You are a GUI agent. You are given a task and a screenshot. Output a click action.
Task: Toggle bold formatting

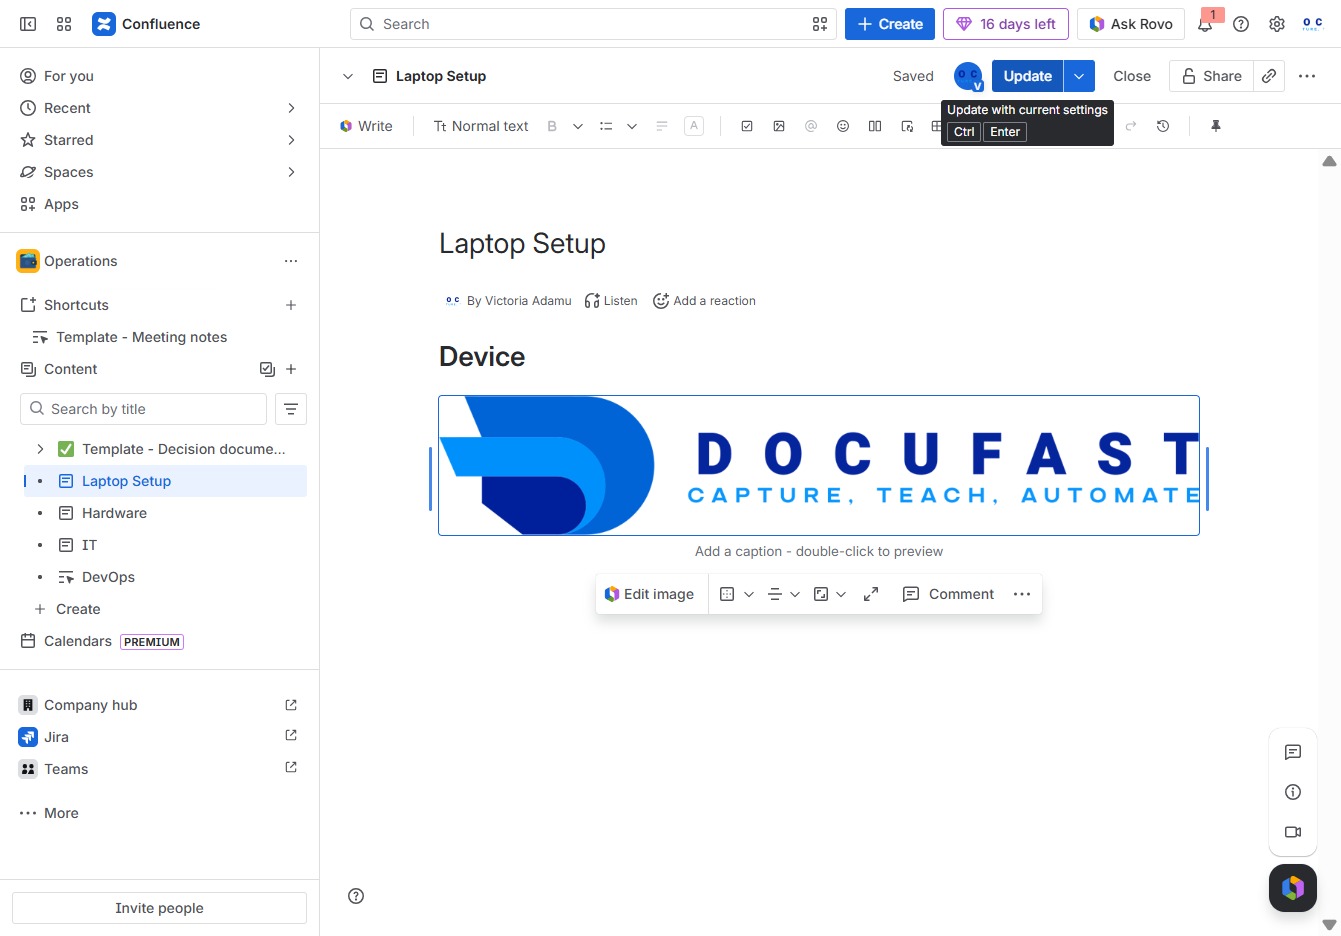click(x=552, y=126)
